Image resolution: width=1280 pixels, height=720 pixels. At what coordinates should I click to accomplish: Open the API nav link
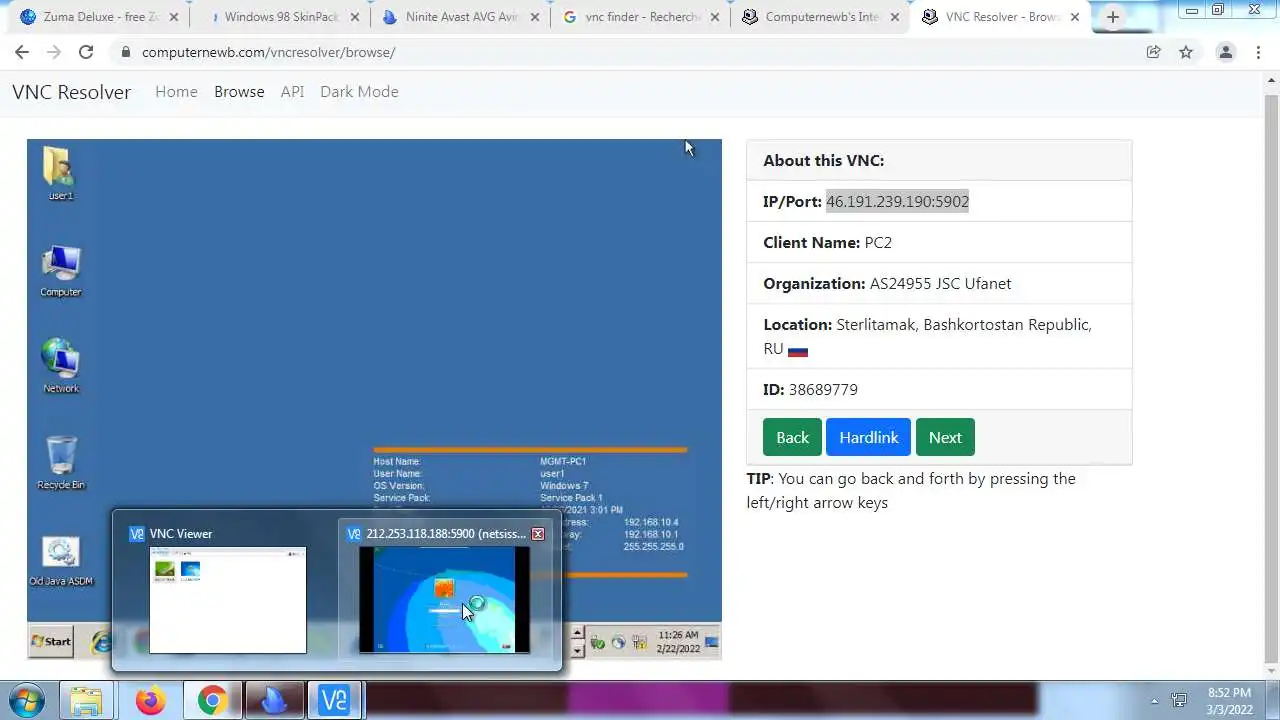pos(292,92)
